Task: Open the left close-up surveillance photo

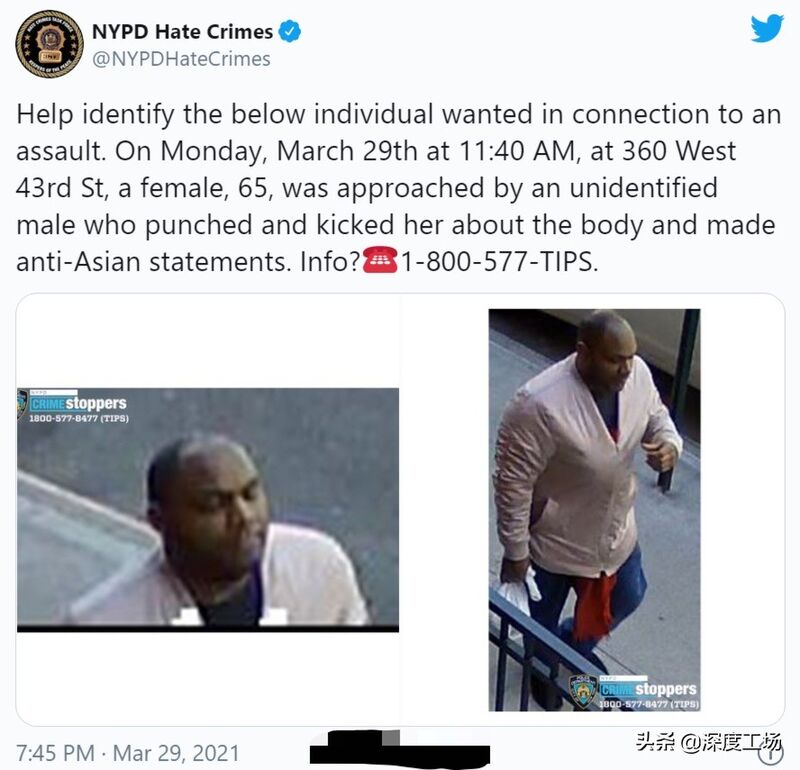Action: tap(208, 510)
